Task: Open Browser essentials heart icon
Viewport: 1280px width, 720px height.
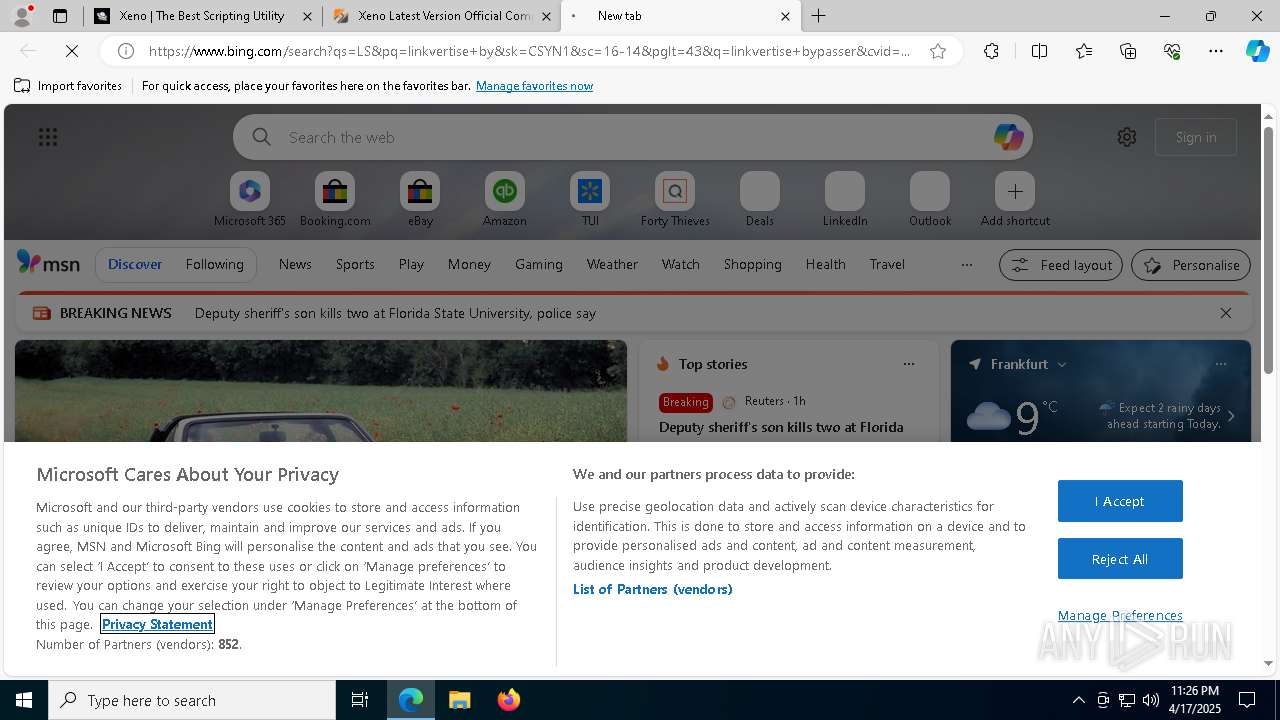Action: (1172, 51)
